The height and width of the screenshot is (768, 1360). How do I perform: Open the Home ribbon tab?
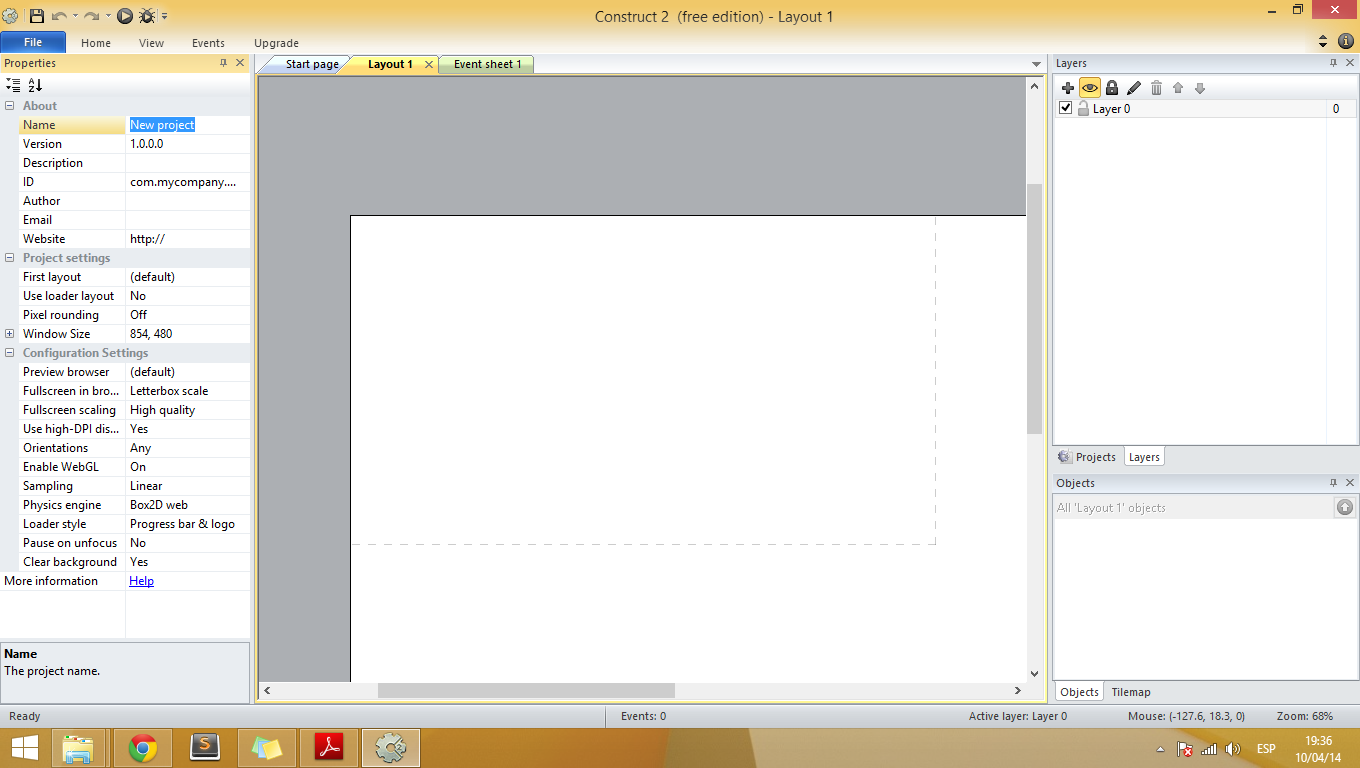click(96, 43)
